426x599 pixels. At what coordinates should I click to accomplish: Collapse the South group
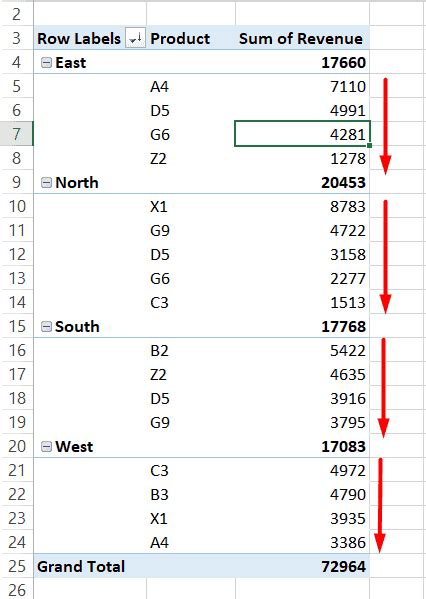46,327
